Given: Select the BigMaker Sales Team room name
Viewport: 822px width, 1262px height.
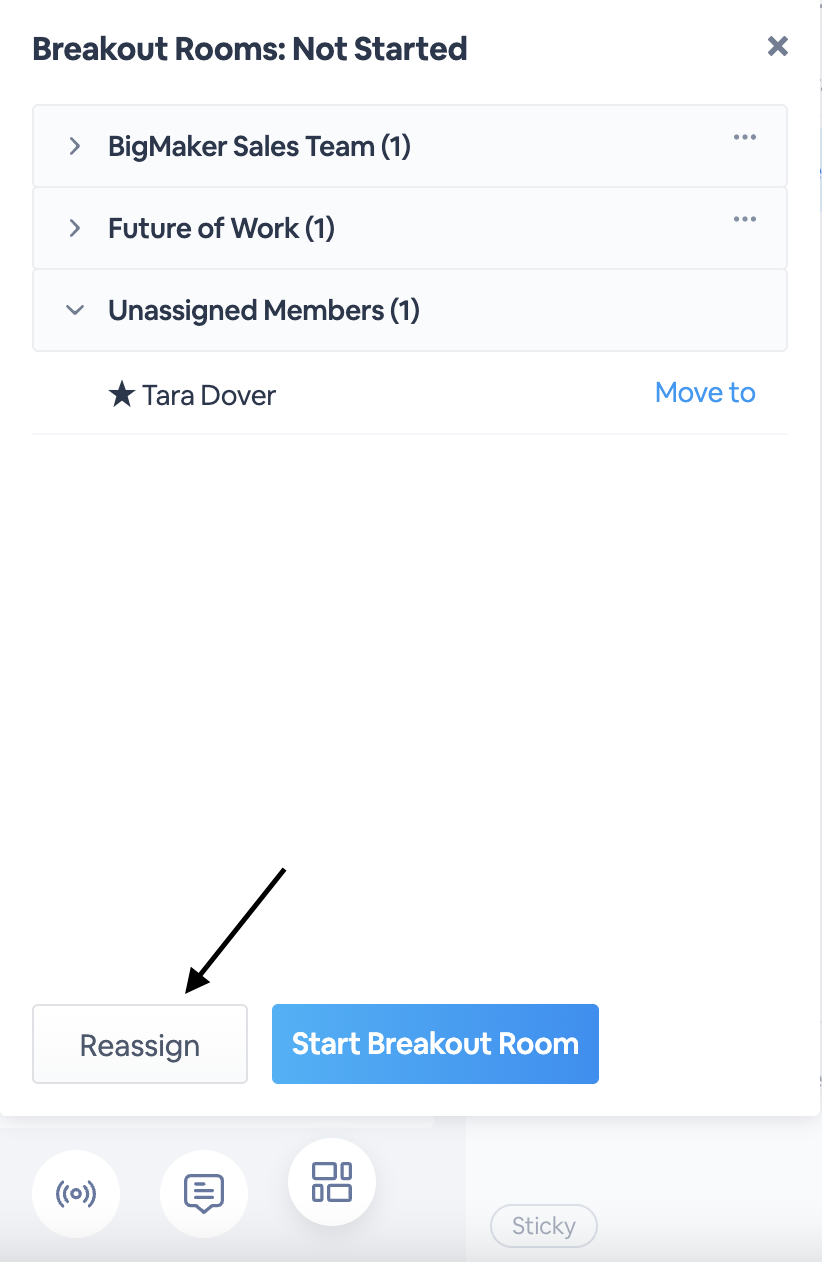Looking at the screenshot, I should tap(259, 147).
